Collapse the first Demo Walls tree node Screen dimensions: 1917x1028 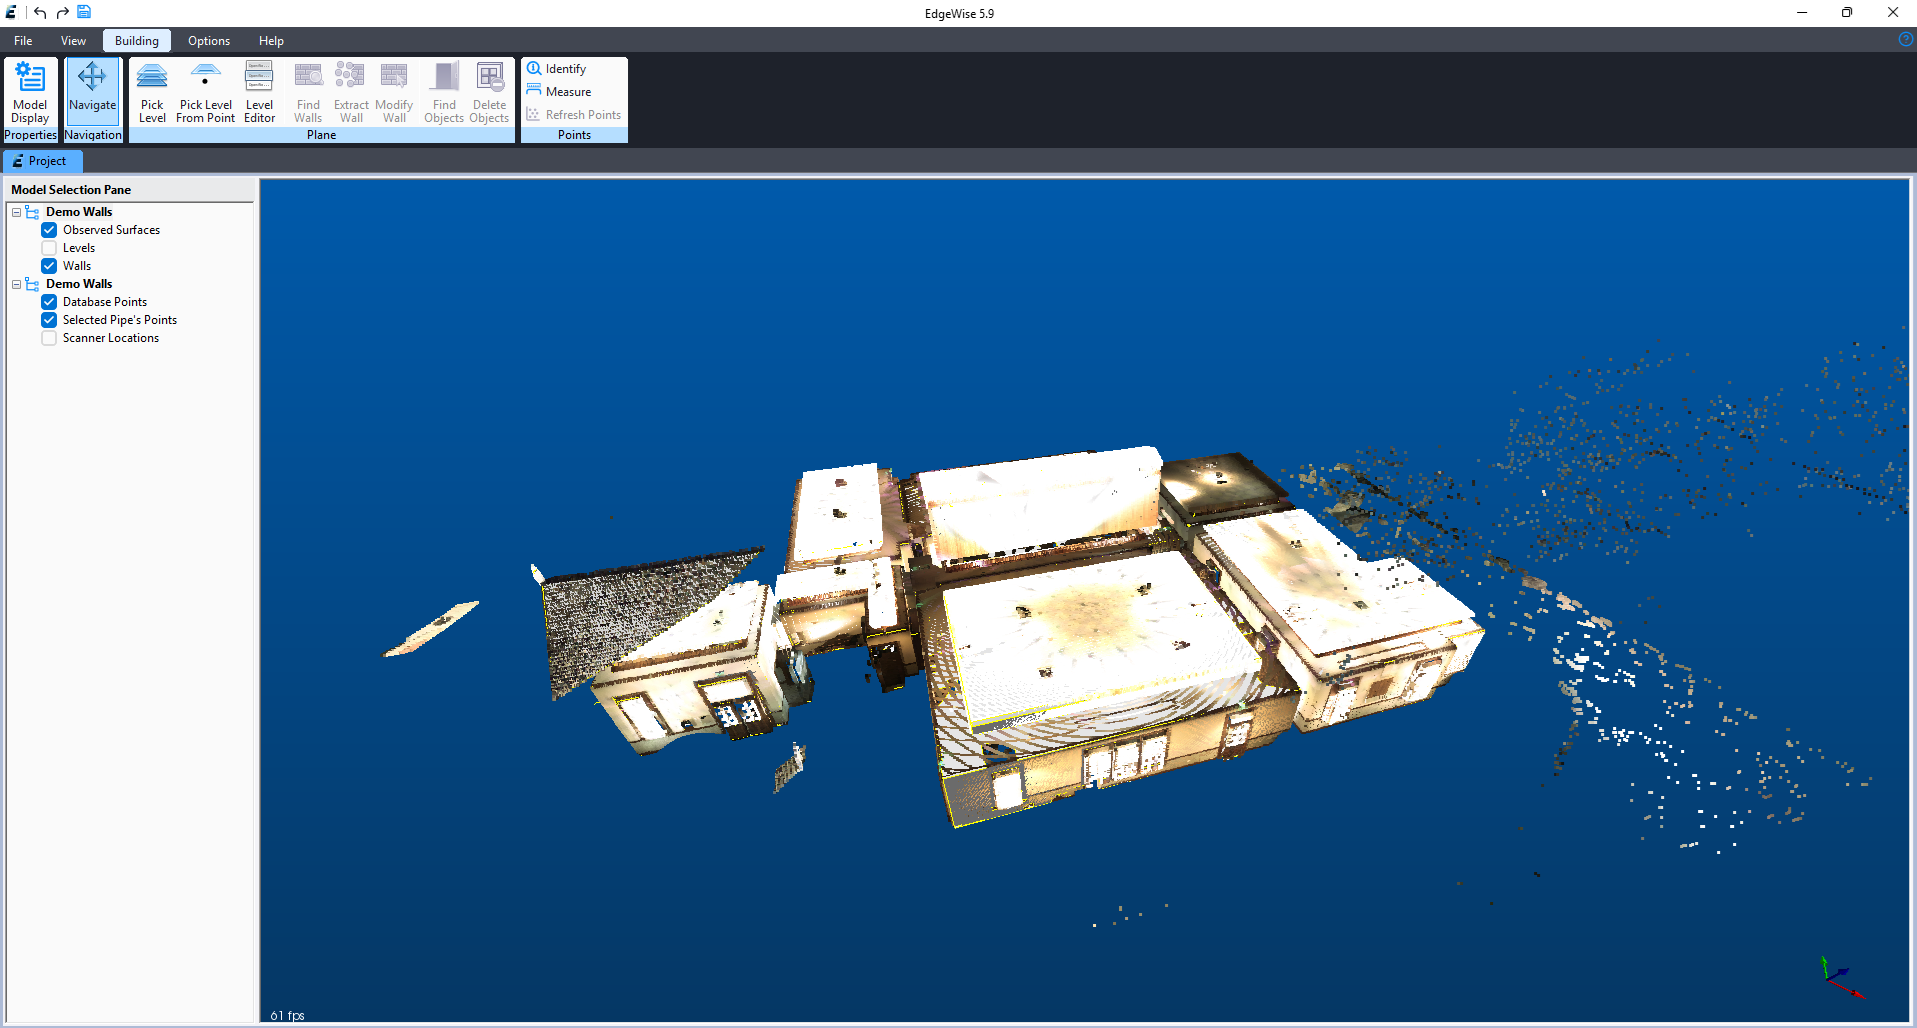coord(16,212)
